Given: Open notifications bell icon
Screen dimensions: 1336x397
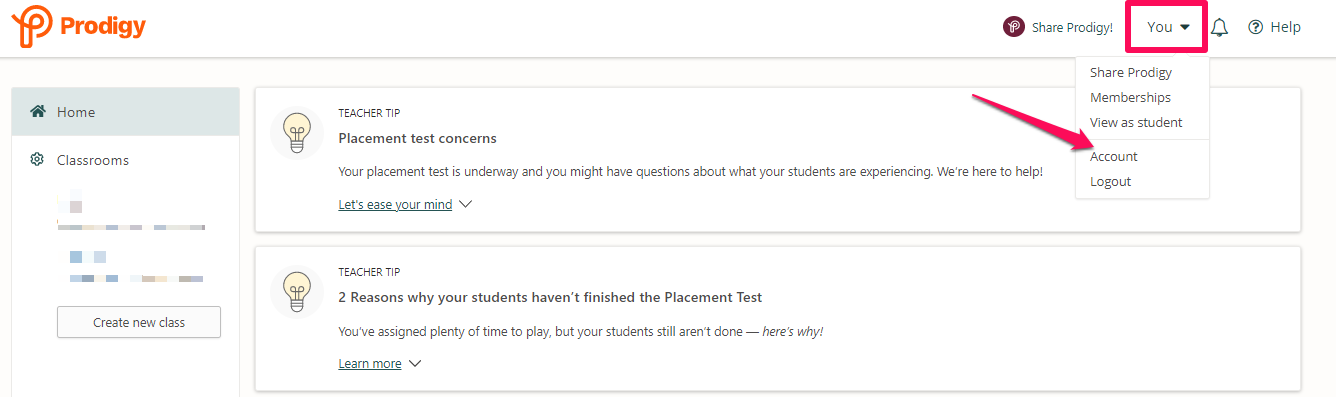Looking at the screenshot, I should coord(1219,28).
